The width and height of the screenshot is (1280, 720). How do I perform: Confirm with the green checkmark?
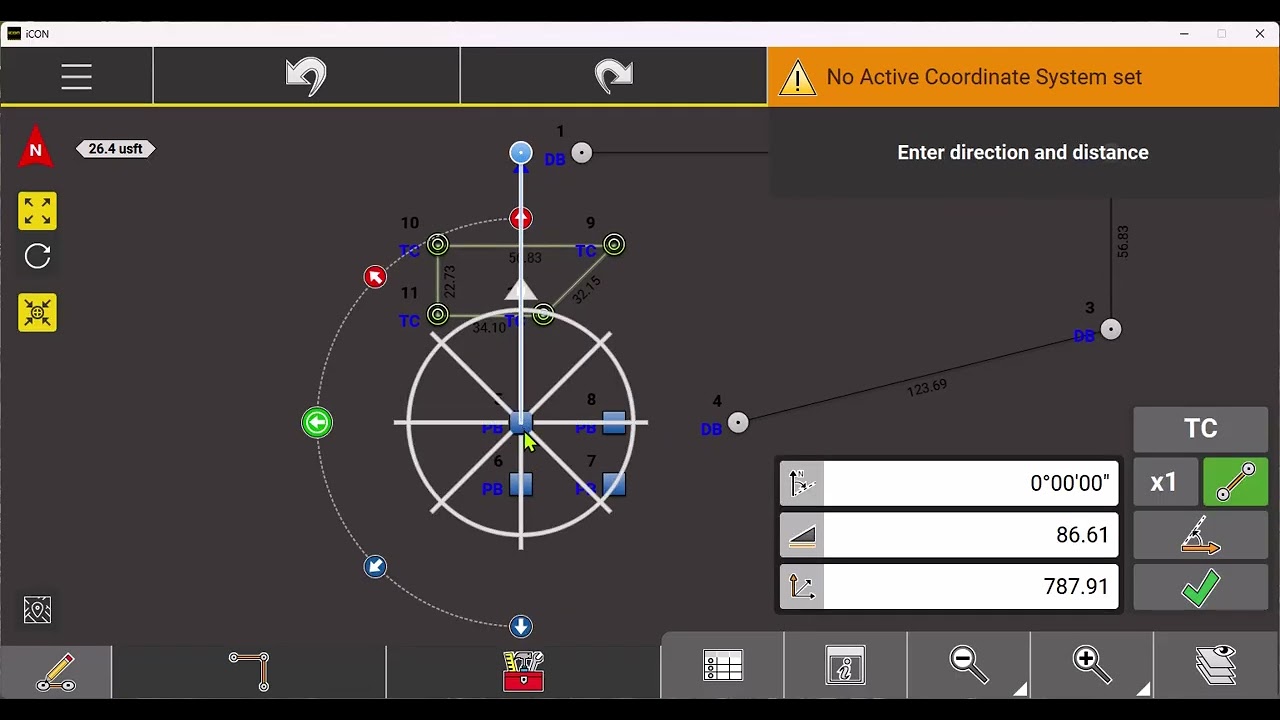(1200, 588)
